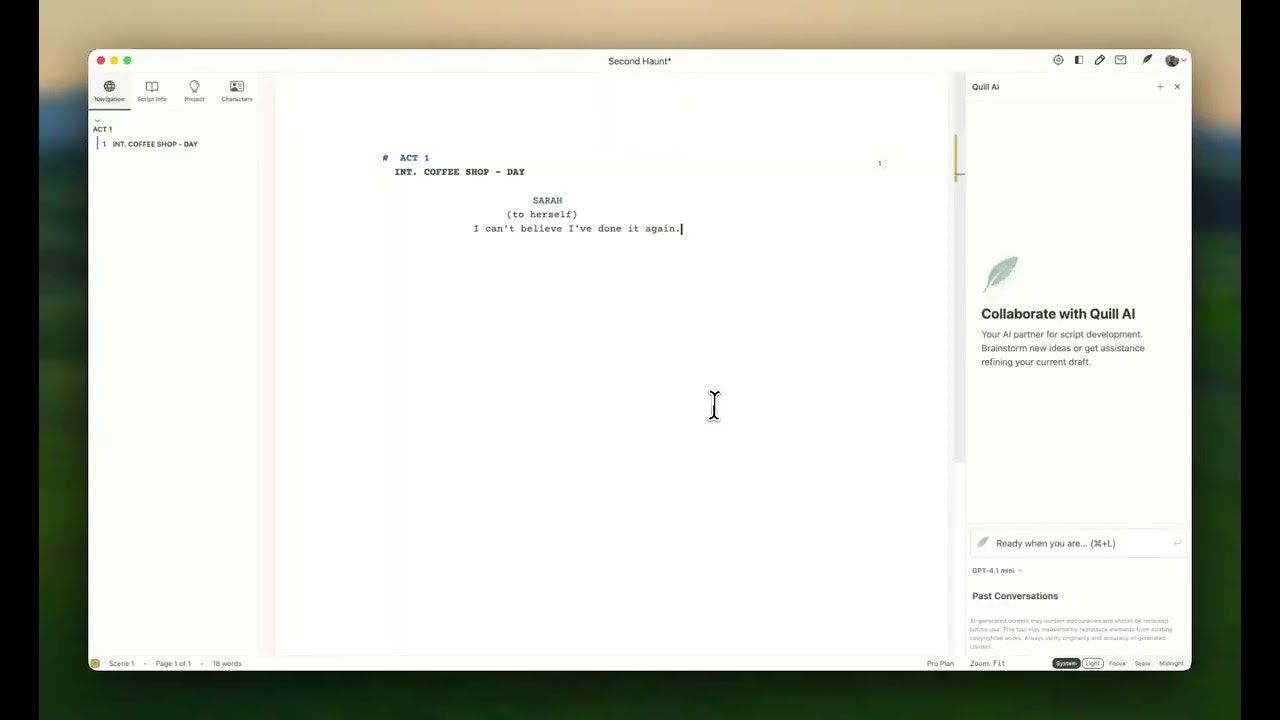1280x720 pixels.
Task: Select the INT. COFFEE SHOP - DAY scene
Action: pos(154,144)
